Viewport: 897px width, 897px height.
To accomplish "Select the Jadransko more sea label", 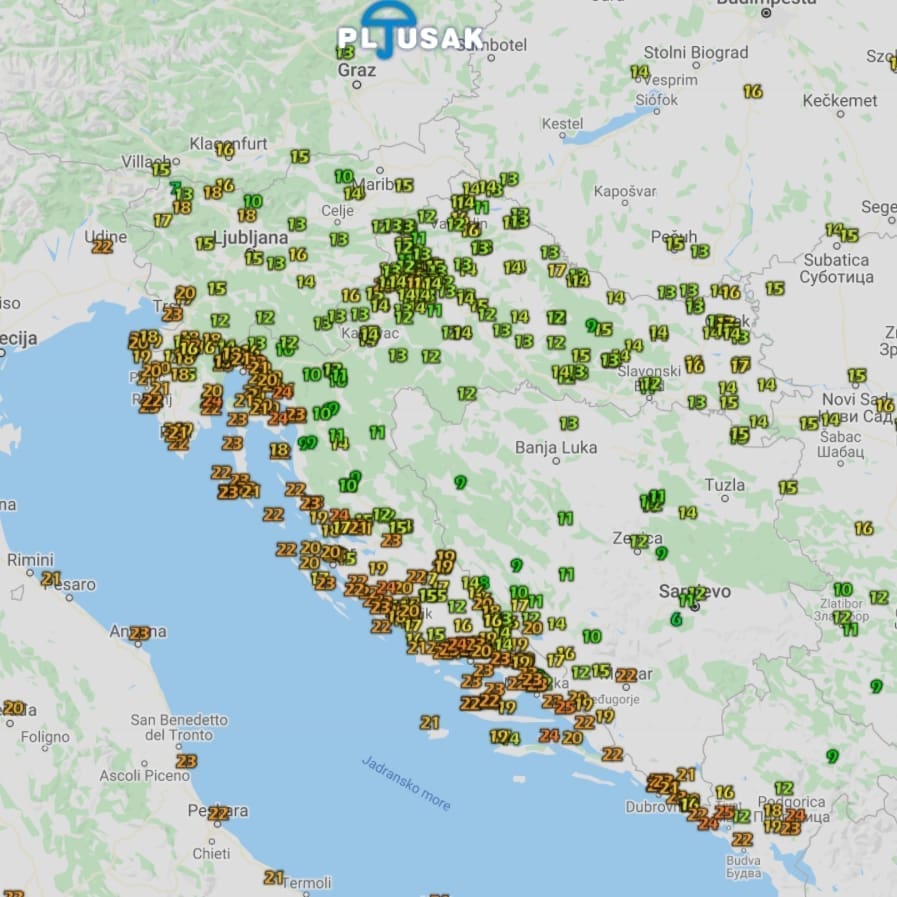I will tap(406, 782).
